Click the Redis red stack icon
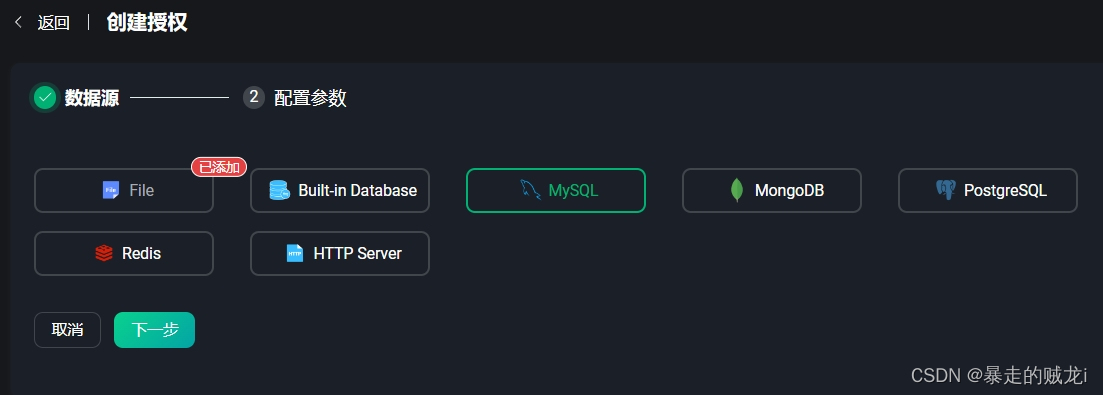The image size is (1103, 395). [x=104, y=253]
